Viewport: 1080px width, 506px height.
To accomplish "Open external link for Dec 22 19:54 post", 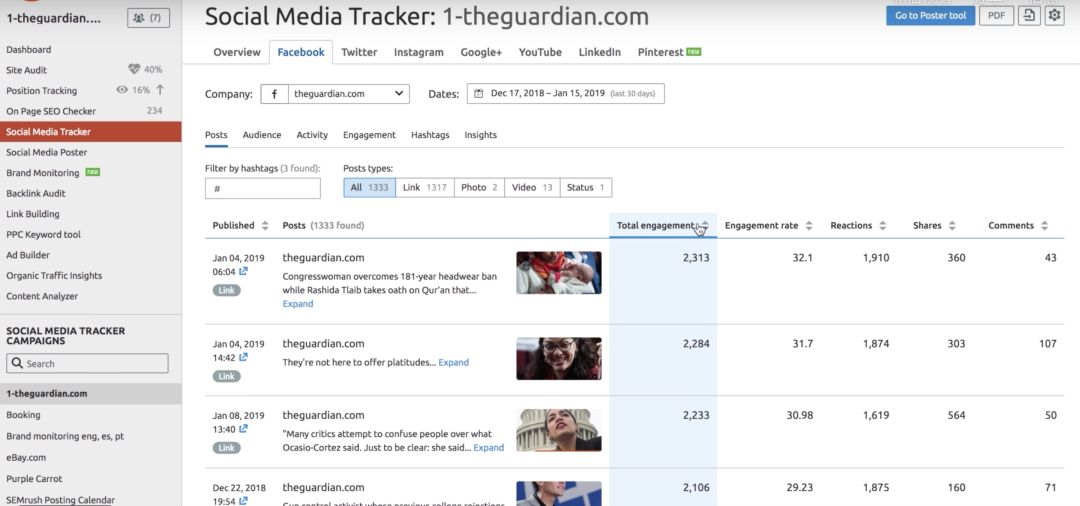I will coord(243,501).
